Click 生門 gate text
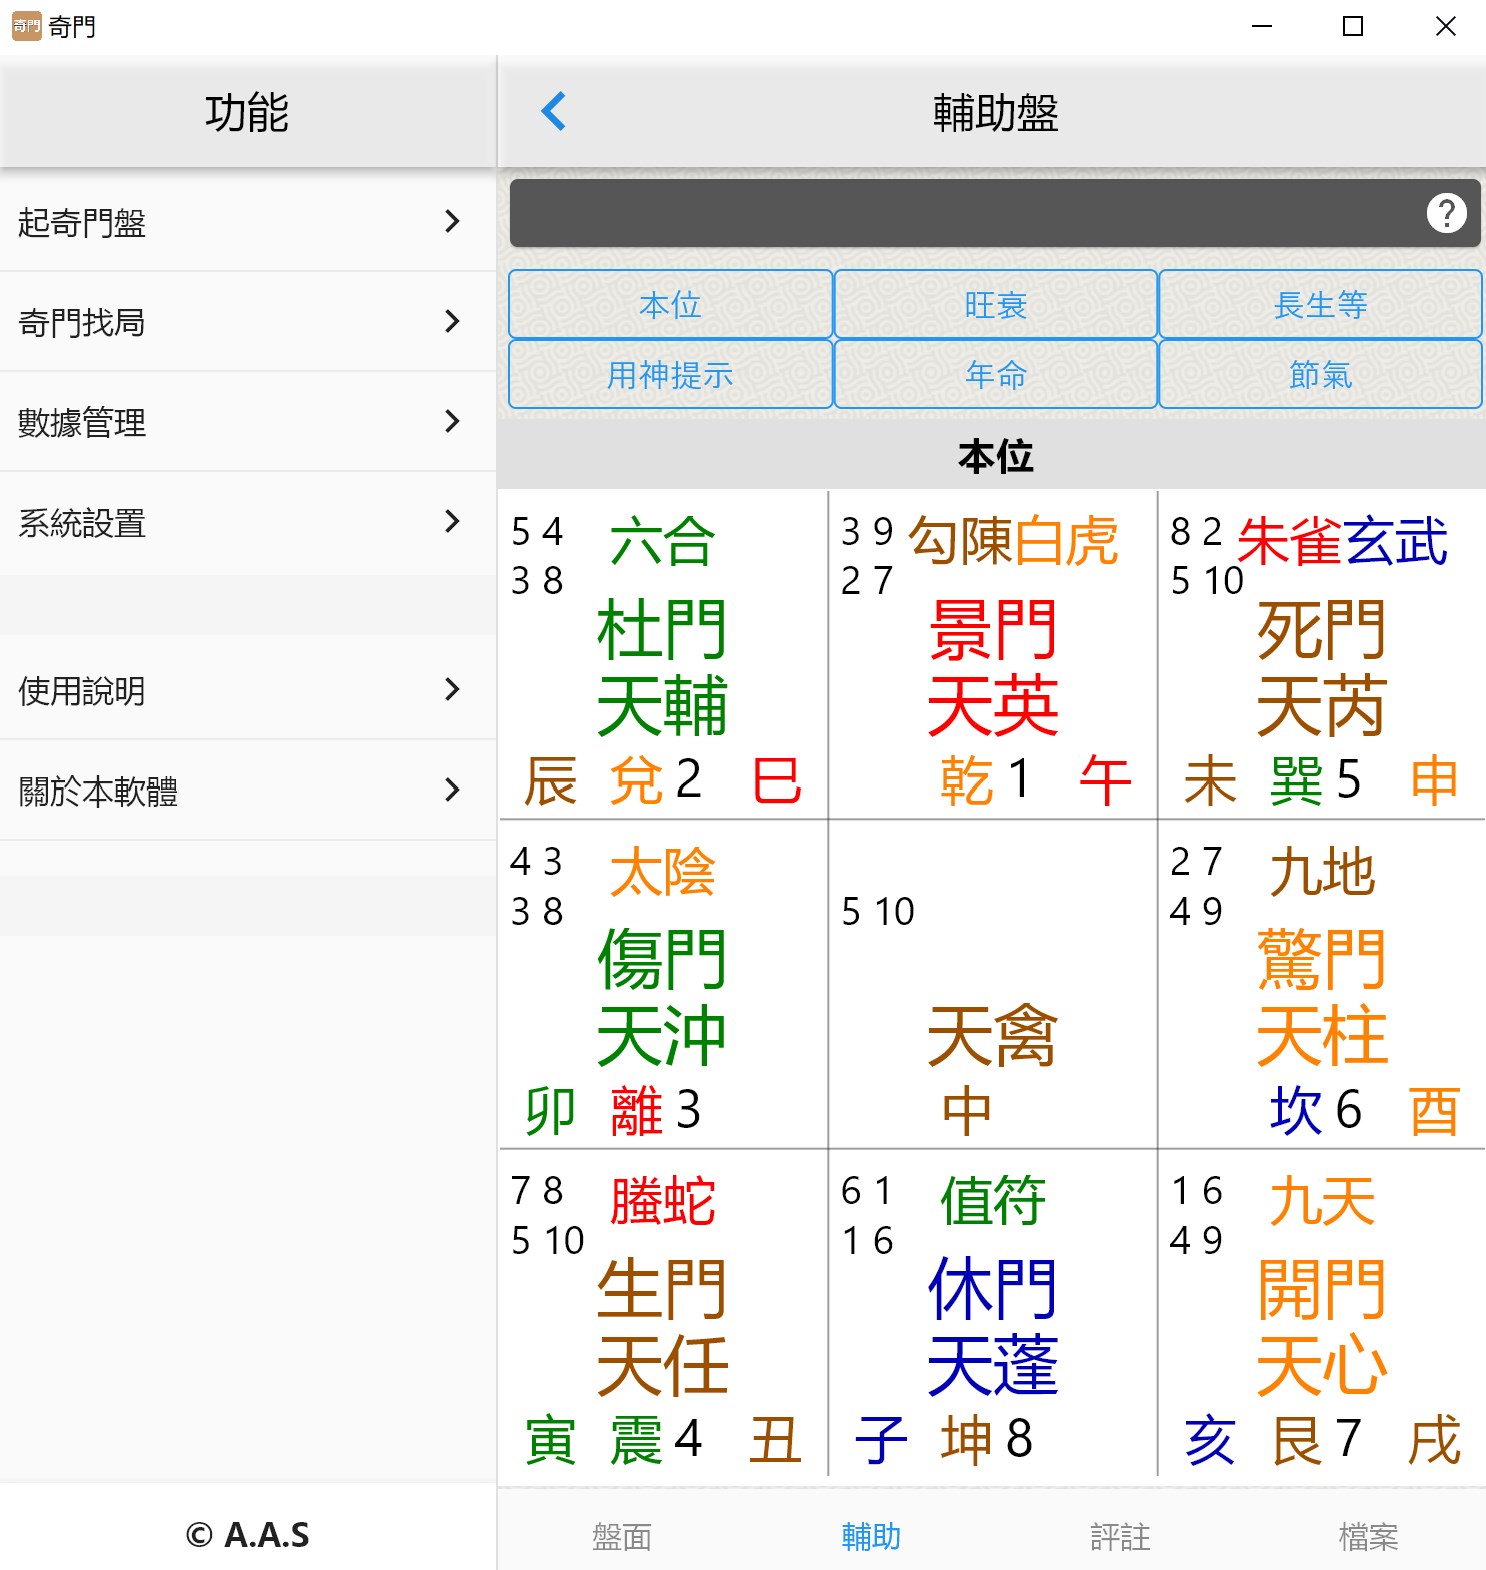Viewport: 1486px width, 1570px height. coord(662,1289)
